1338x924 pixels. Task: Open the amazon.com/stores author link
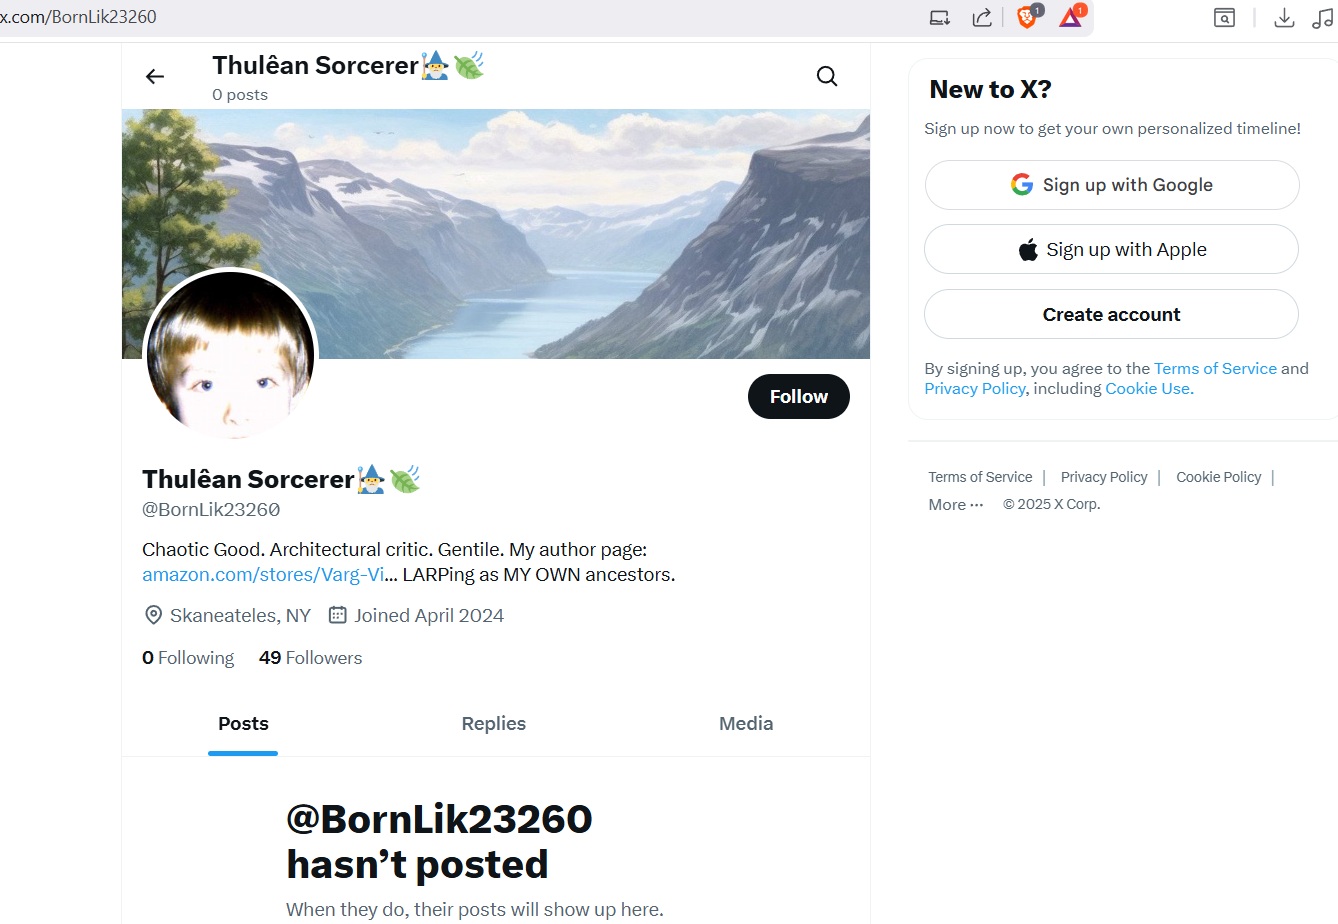(x=263, y=575)
